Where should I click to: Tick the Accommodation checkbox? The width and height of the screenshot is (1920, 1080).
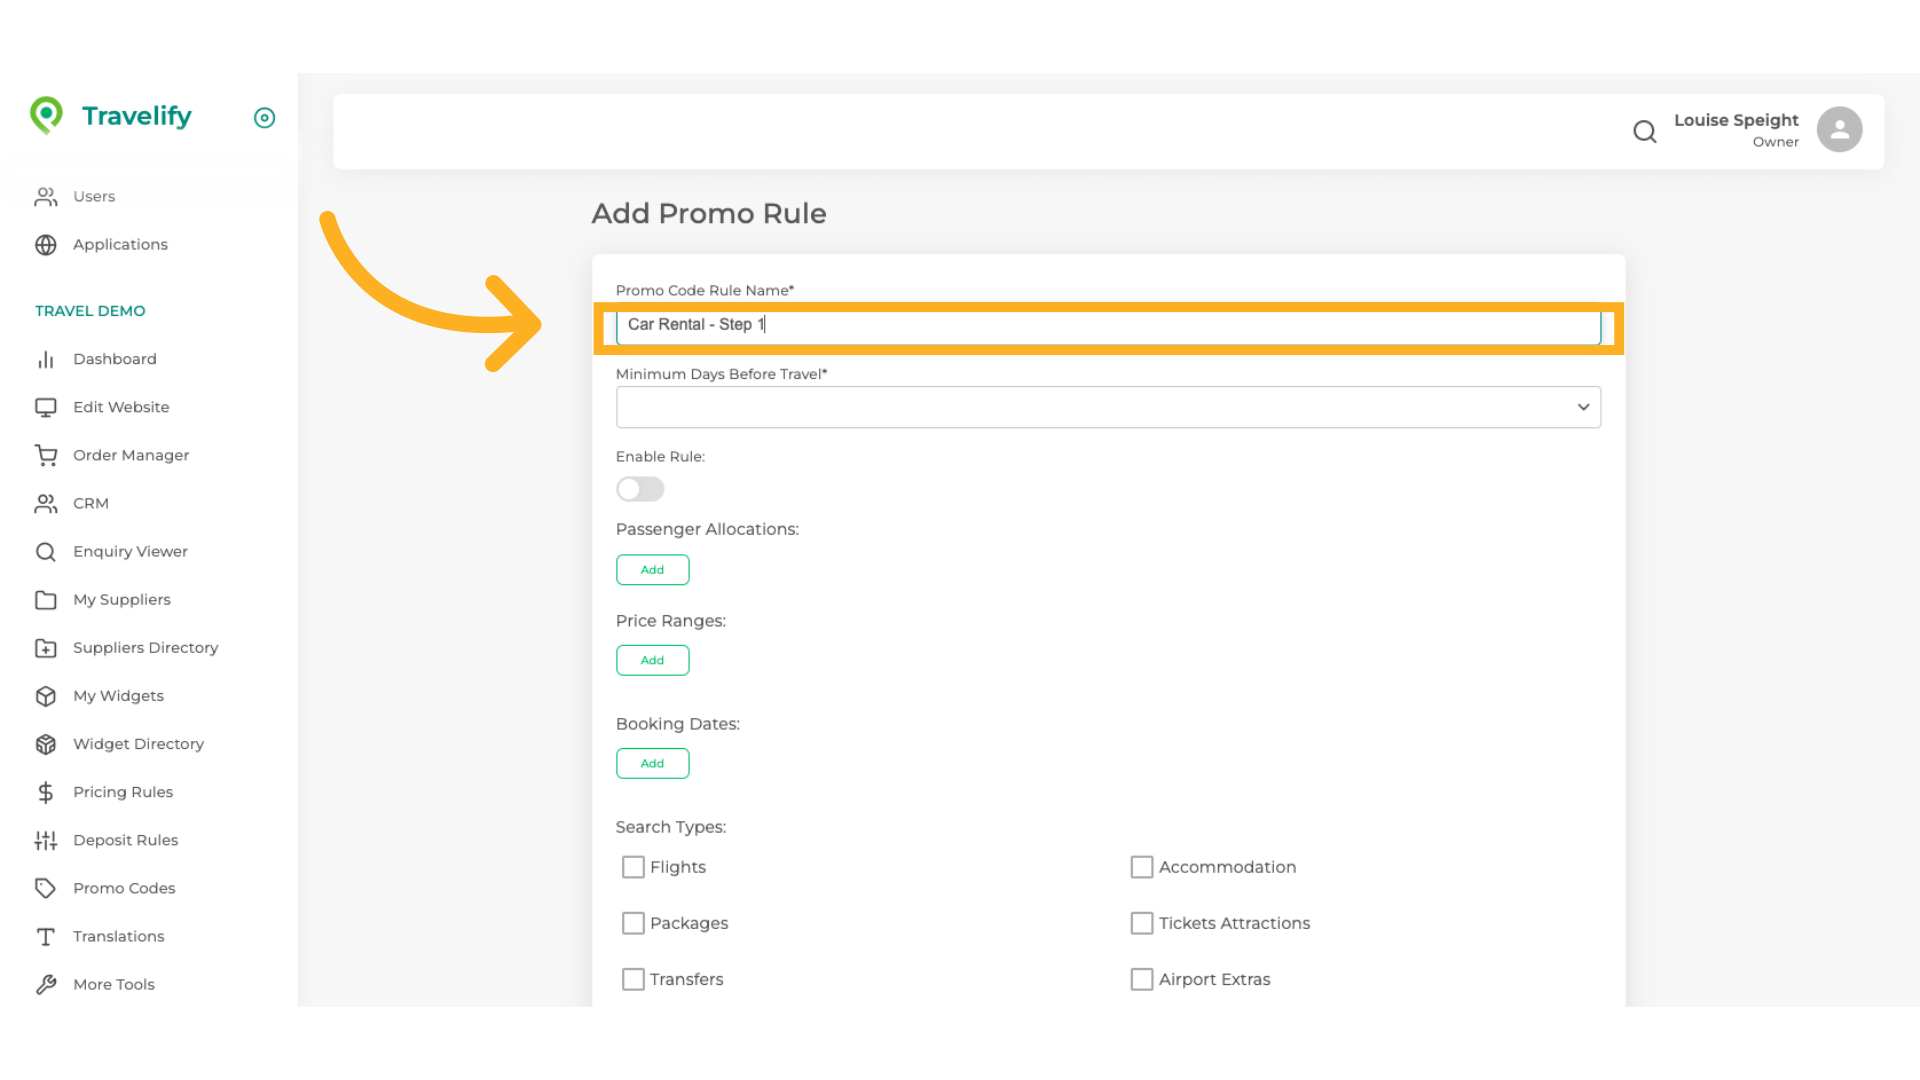[1142, 867]
